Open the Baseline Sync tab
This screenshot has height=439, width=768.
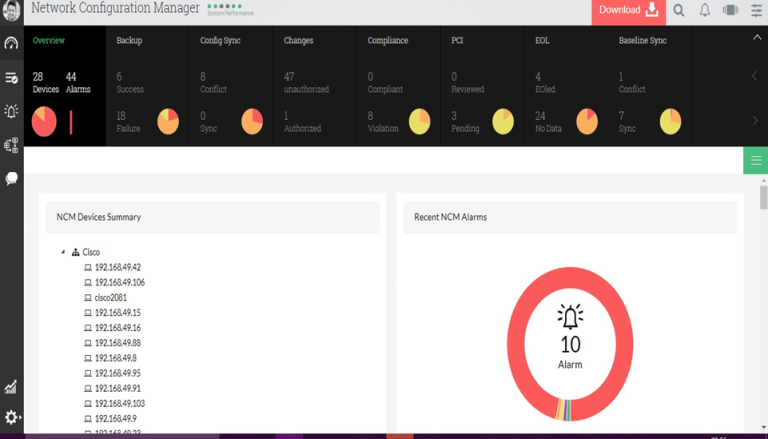pos(642,41)
